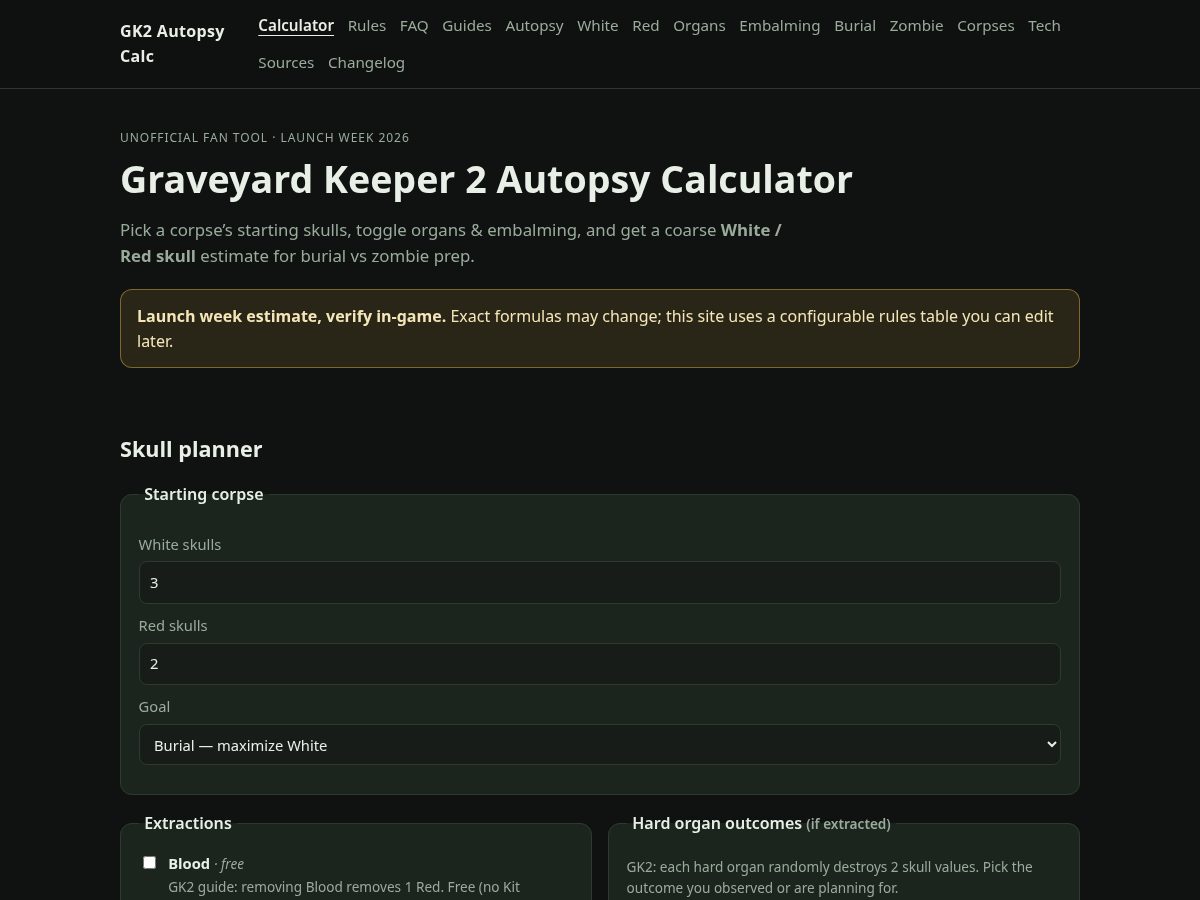
Task: Visit the Zombie page
Action: tap(916, 26)
